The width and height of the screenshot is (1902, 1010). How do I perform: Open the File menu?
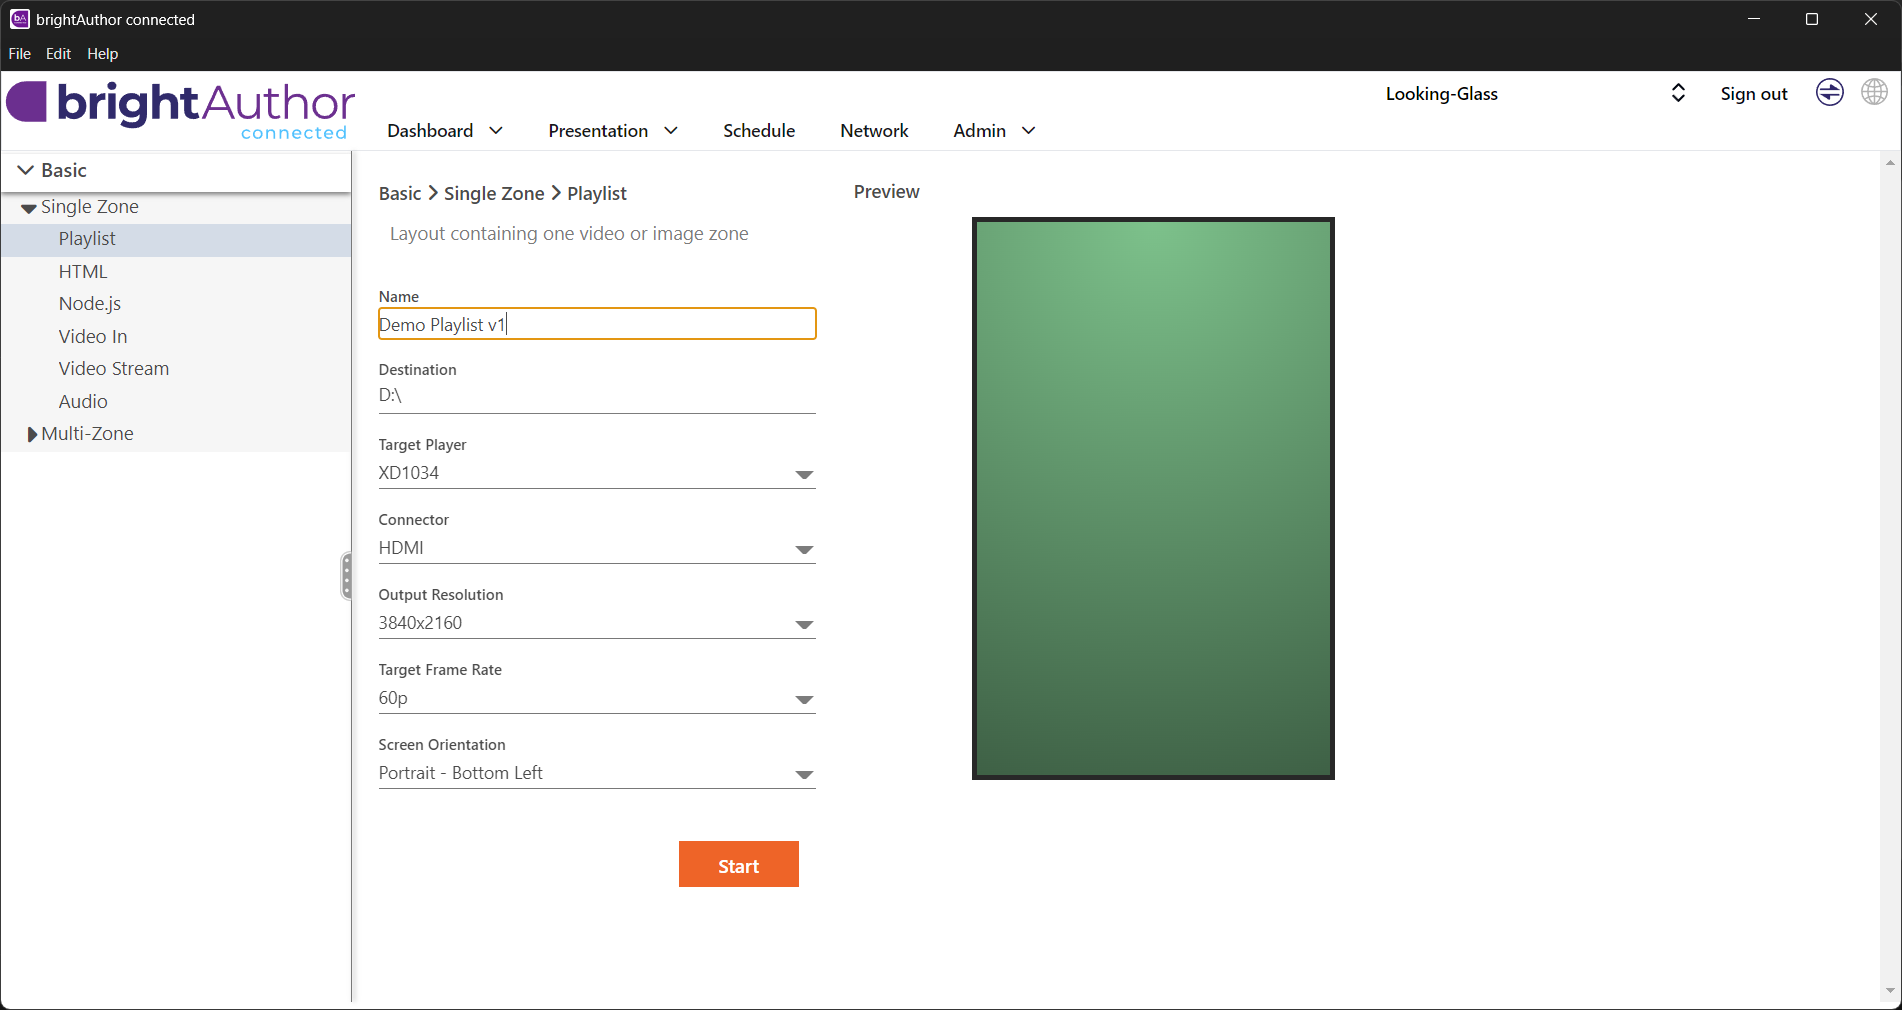pos(20,54)
